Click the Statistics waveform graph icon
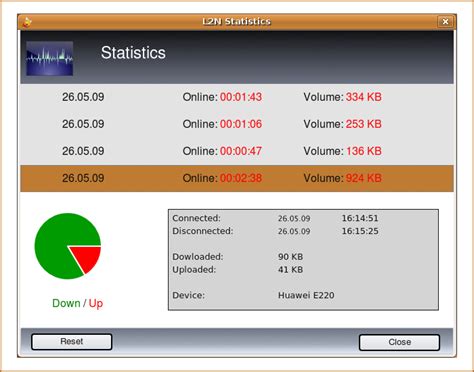 50,58
